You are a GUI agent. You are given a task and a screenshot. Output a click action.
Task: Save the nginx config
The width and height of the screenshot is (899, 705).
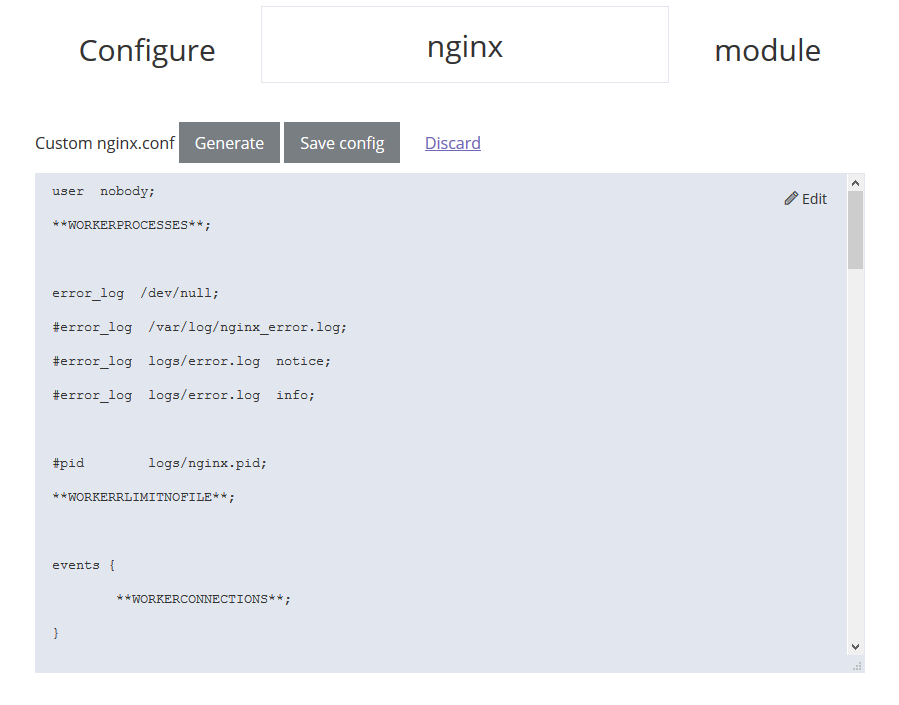point(342,143)
